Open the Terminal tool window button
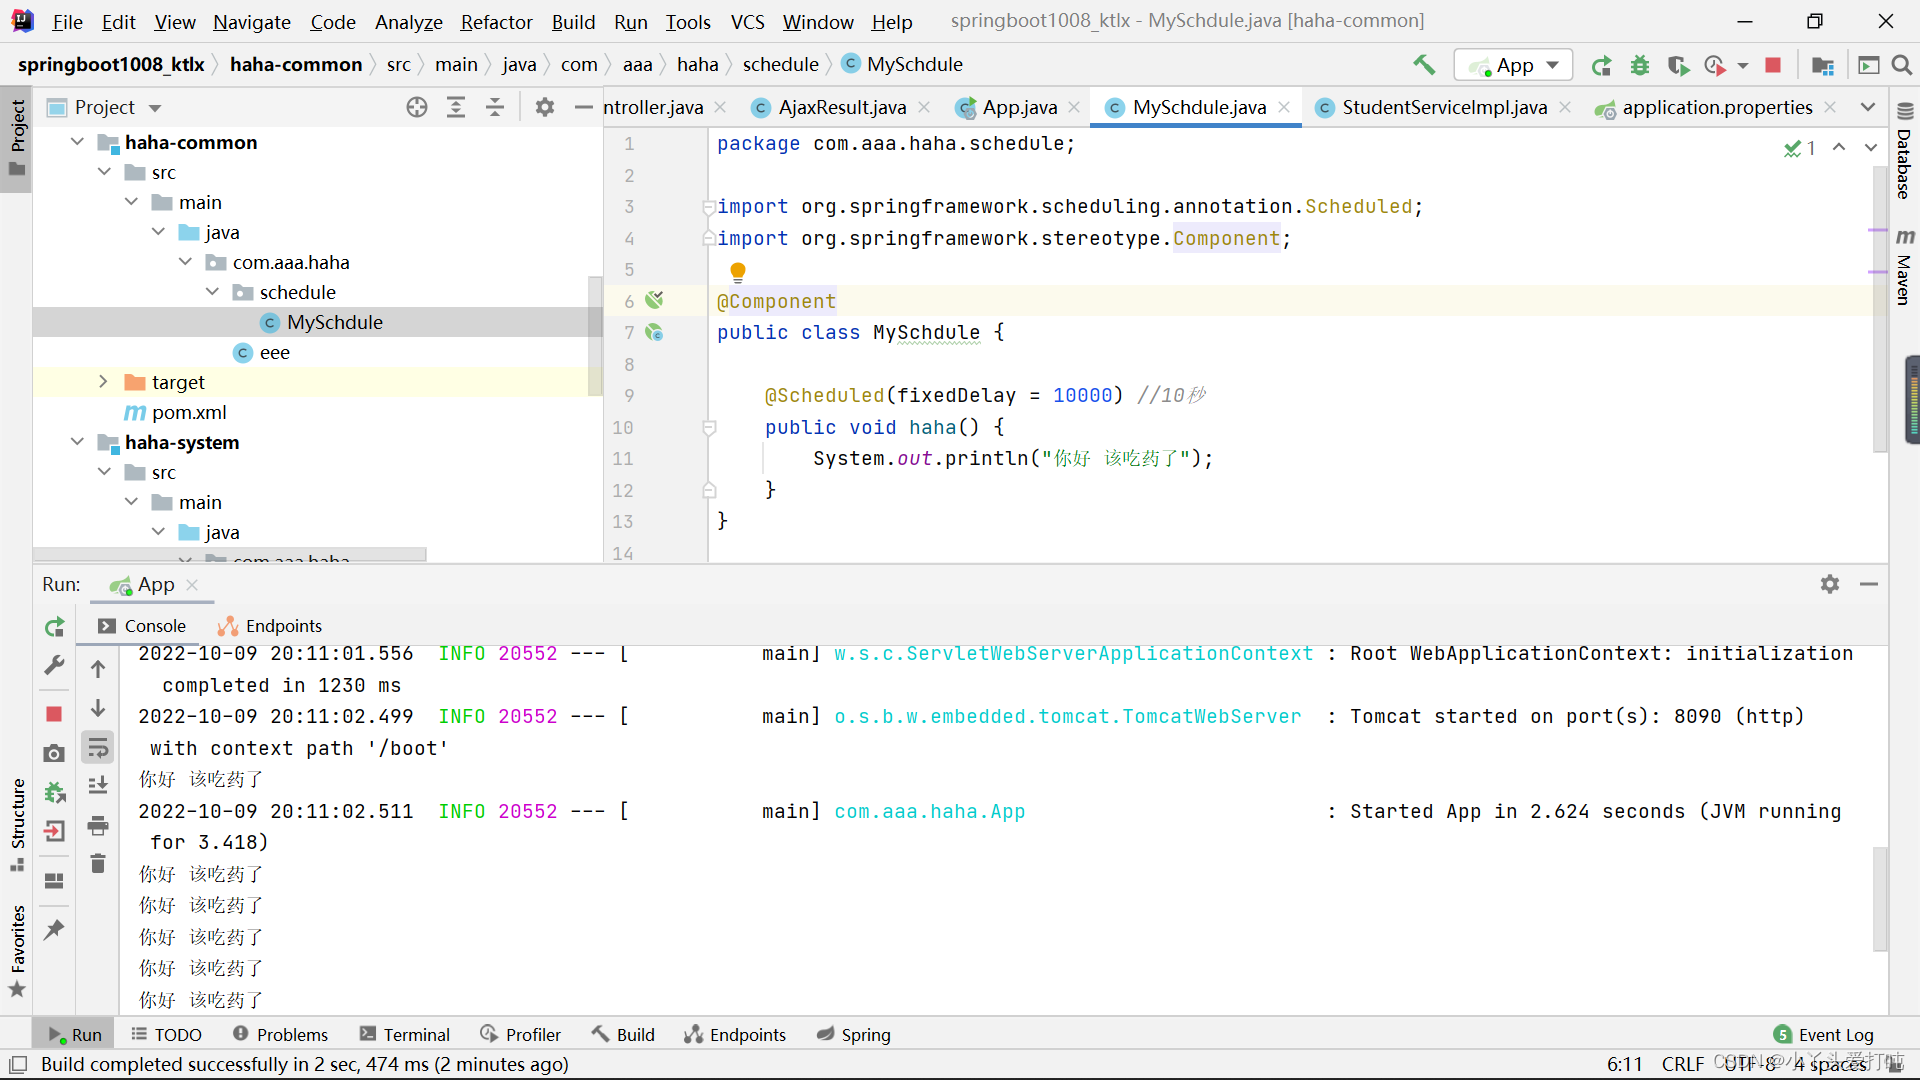The width and height of the screenshot is (1920, 1080). [405, 1034]
